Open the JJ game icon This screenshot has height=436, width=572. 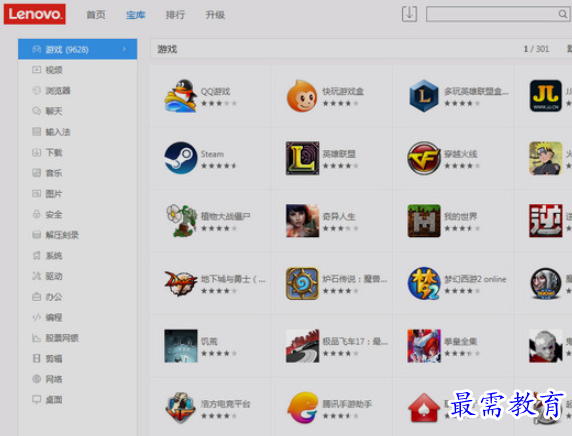(546, 96)
